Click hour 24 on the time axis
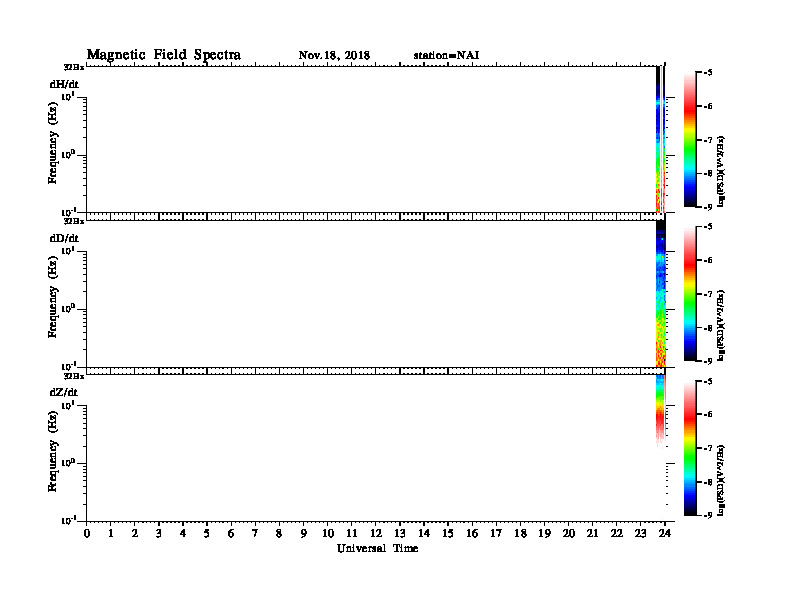Viewport: 792px width, 612px height. (665, 534)
